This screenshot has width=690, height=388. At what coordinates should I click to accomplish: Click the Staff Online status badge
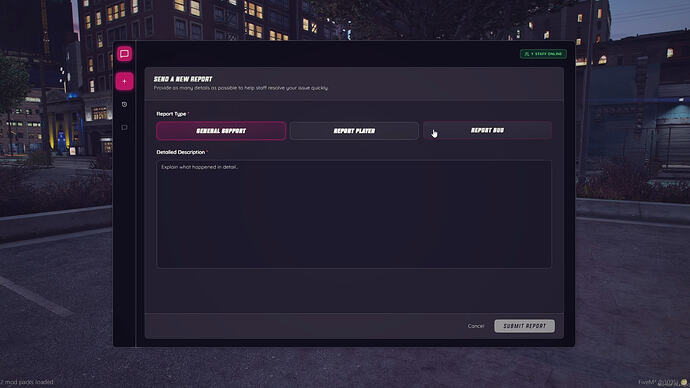[543, 54]
